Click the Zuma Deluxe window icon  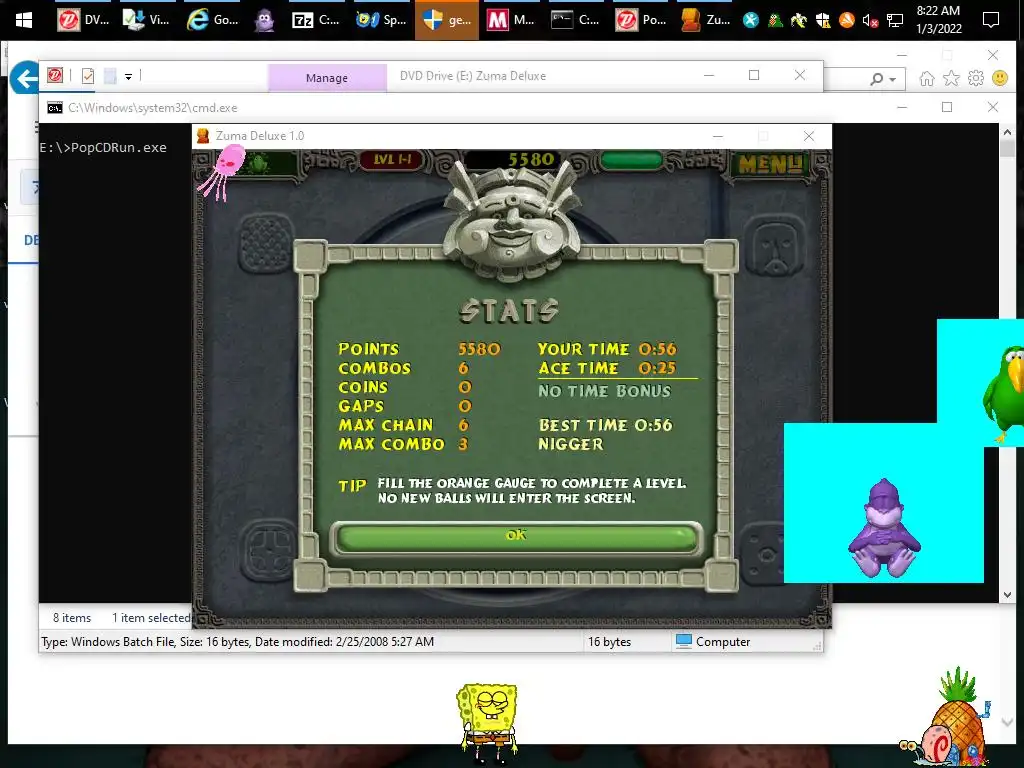tap(203, 136)
